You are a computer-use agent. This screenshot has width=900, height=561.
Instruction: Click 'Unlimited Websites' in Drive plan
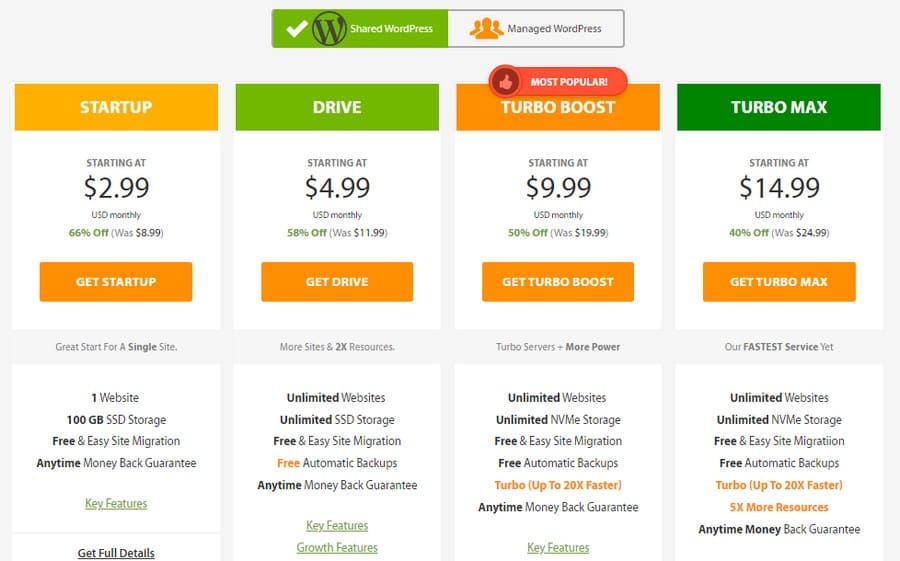(x=336, y=397)
